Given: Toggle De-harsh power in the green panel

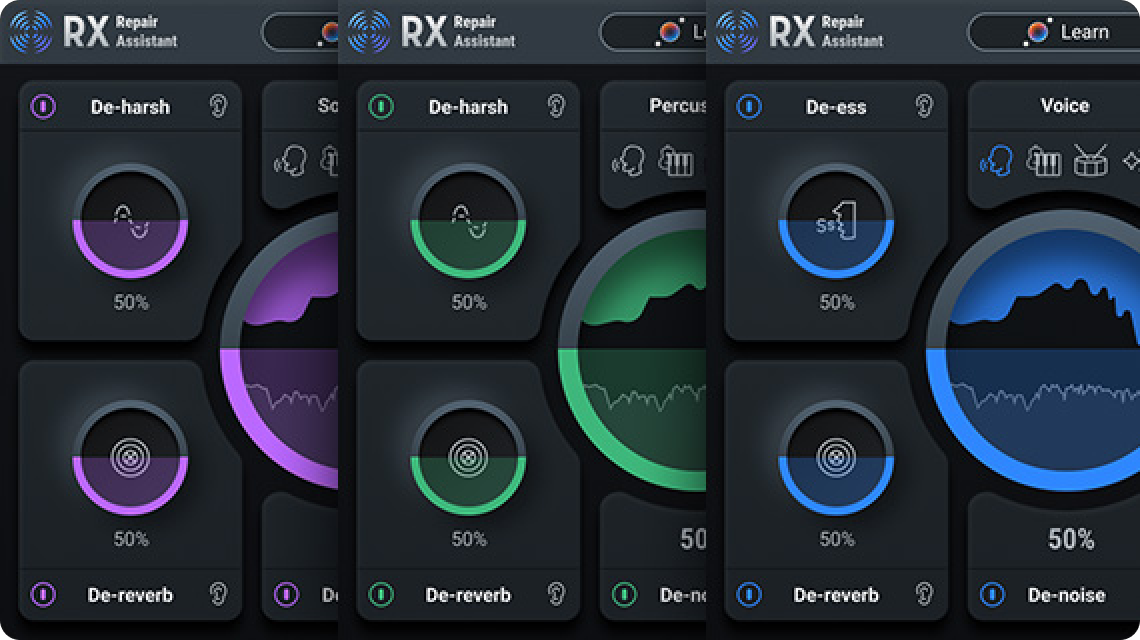Looking at the screenshot, I should point(381,107).
